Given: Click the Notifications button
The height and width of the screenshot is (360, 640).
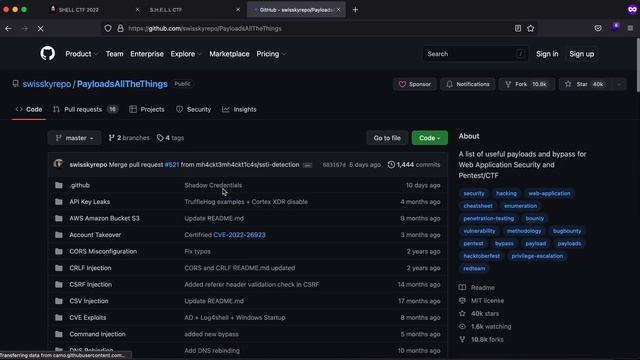Looking at the screenshot, I should (x=468, y=84).
